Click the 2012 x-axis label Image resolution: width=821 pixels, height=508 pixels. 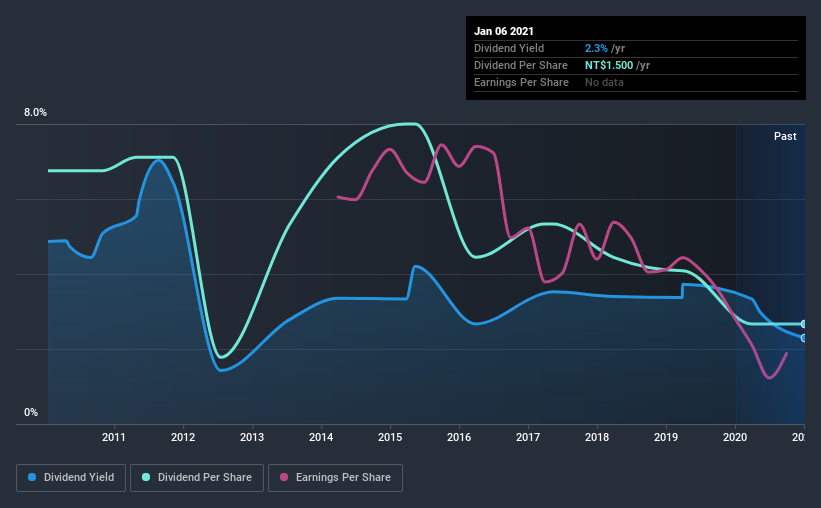tap(183, 437)
